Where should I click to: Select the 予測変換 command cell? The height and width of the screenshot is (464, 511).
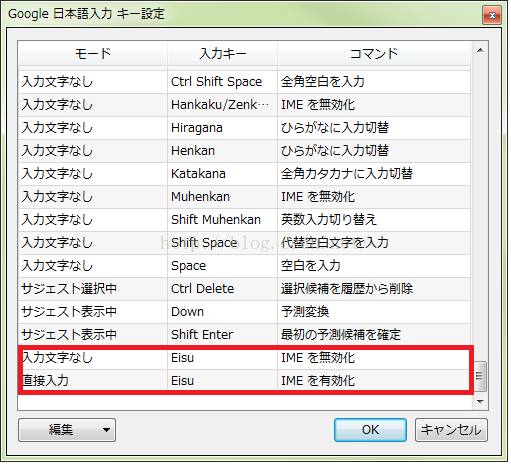(375, 312)
